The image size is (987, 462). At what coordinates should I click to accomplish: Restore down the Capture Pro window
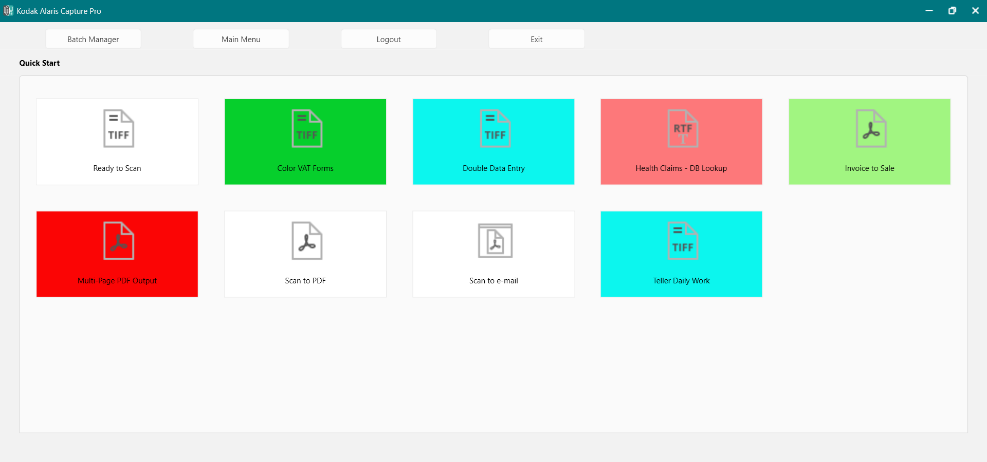pyautogui.click(x=952, y=11)
